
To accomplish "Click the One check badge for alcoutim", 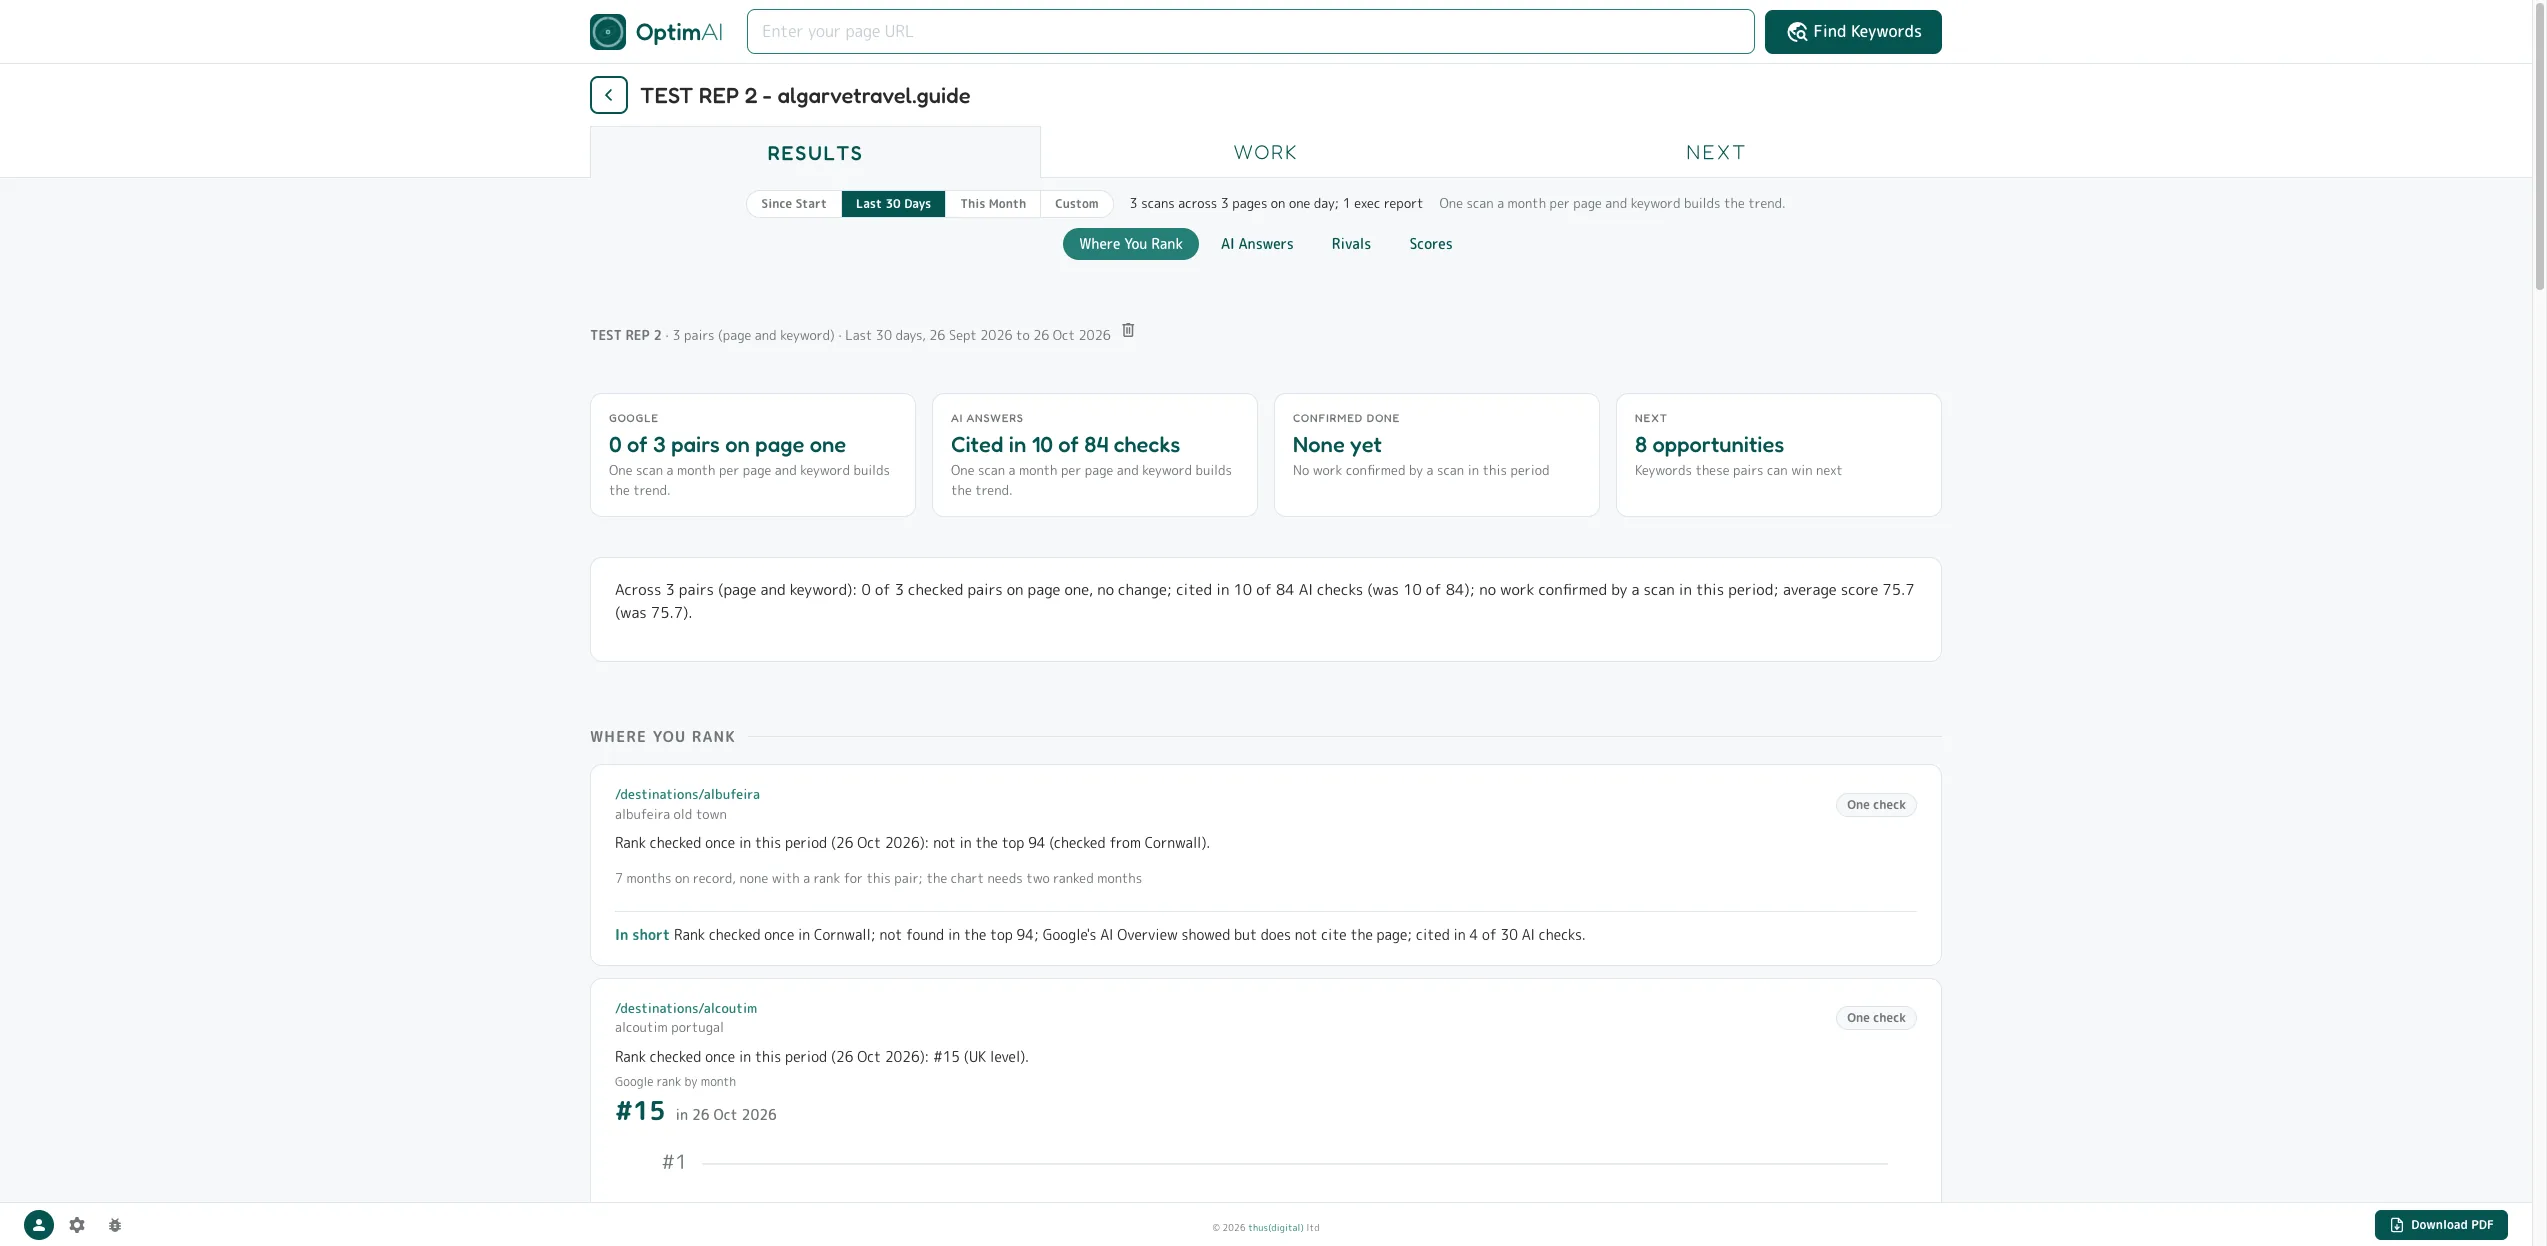I will click(1876, 1018).
